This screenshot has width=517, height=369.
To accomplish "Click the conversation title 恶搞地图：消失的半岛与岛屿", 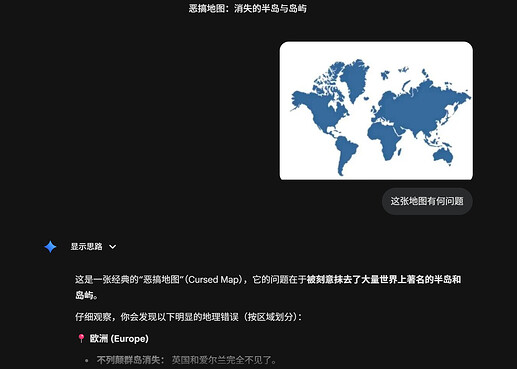I will coord(248,9).
